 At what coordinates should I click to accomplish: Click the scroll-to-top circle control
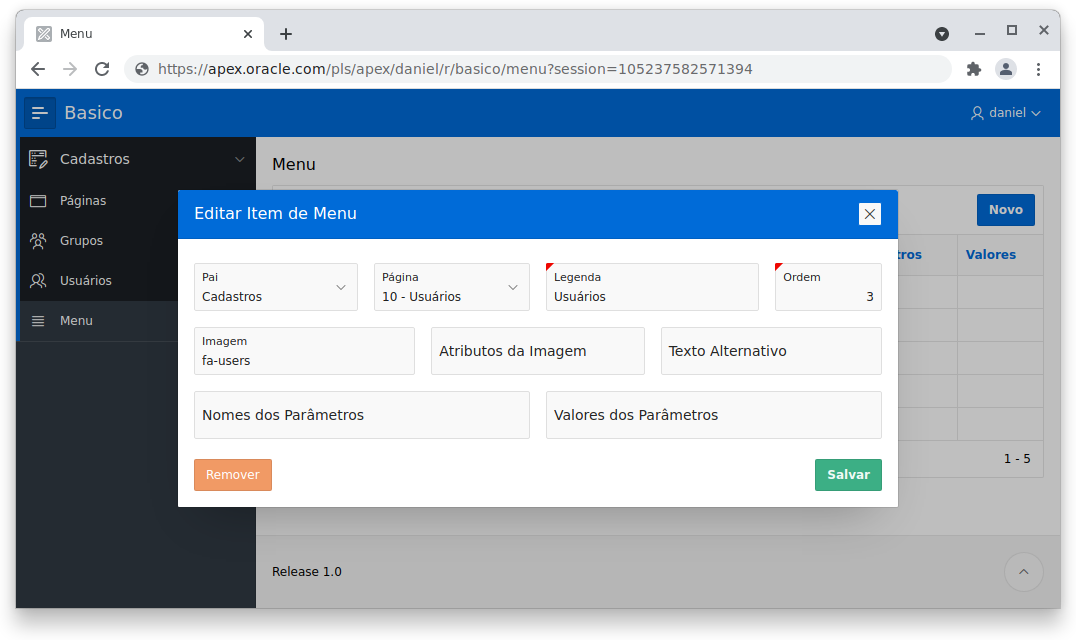click(1023, 571)
